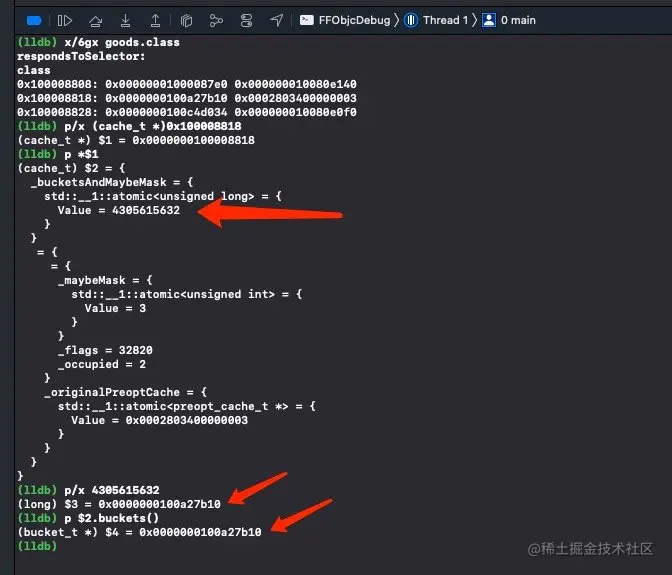This screenshot has height=575, width=672.
Task: Click the 'Value = 0x0002803400000003' line
Action: click(x=159, y=420)
